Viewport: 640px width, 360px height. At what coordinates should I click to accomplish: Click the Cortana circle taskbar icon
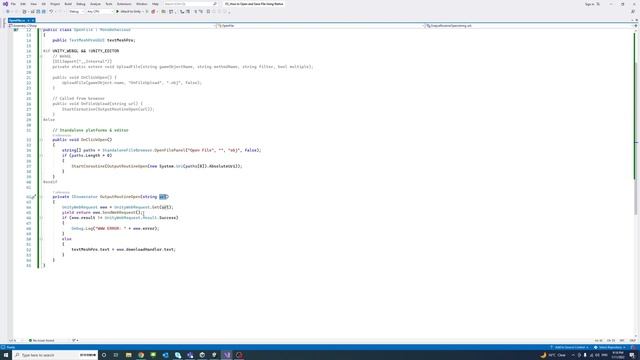[104, 355]
